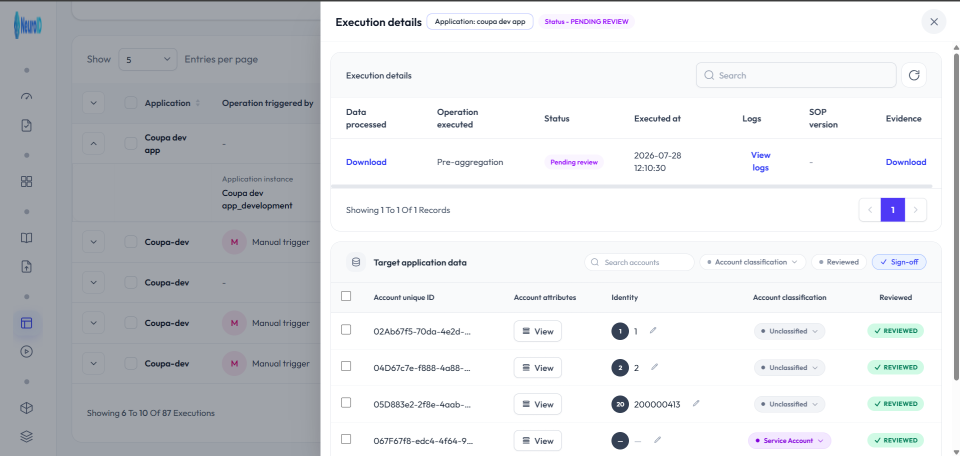Open the Entries per page dropdown showing 5
The height and width of the screenshot is (456, 960).
[x=148, y=59]
